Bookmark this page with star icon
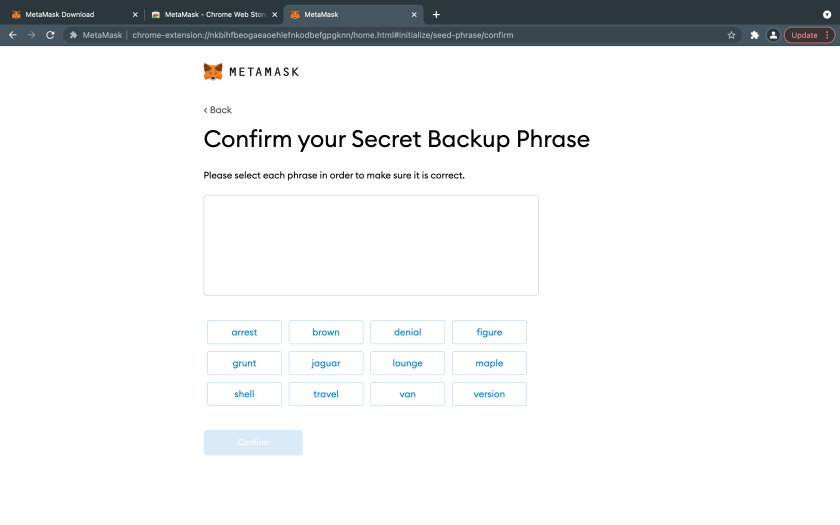 coord(731,35)
